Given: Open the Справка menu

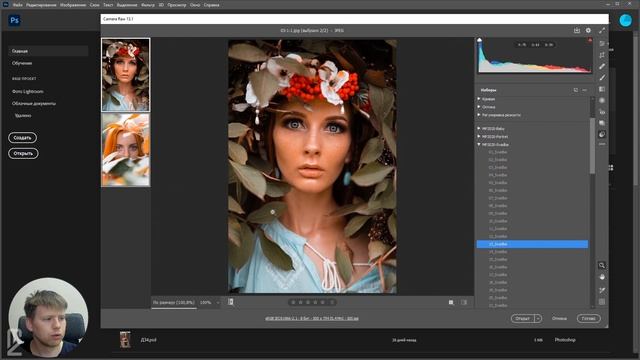Looking at the screenshot, I should tap(211, 5).
